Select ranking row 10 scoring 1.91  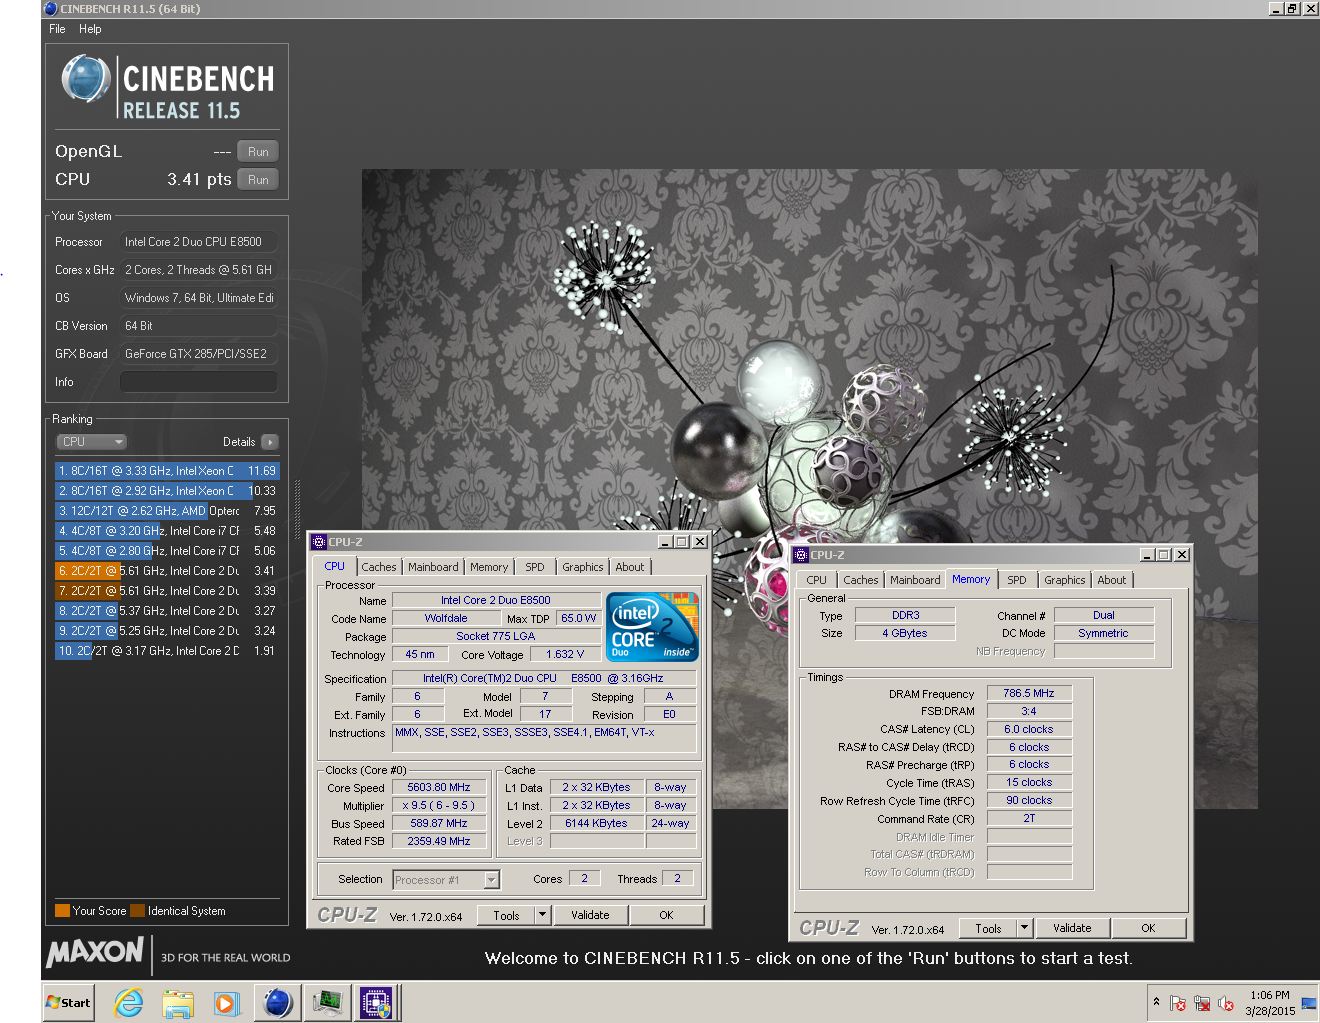coord(167,651)
